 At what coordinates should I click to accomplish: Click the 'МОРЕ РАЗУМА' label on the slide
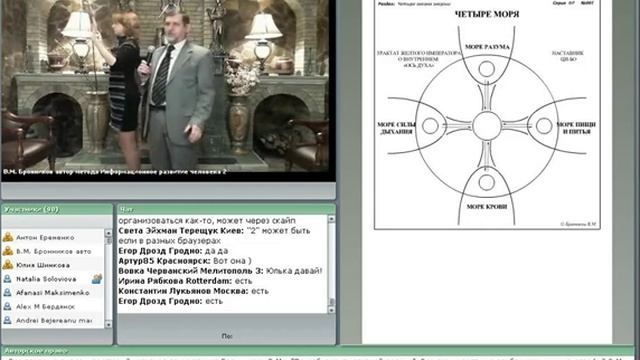[487, 47]
